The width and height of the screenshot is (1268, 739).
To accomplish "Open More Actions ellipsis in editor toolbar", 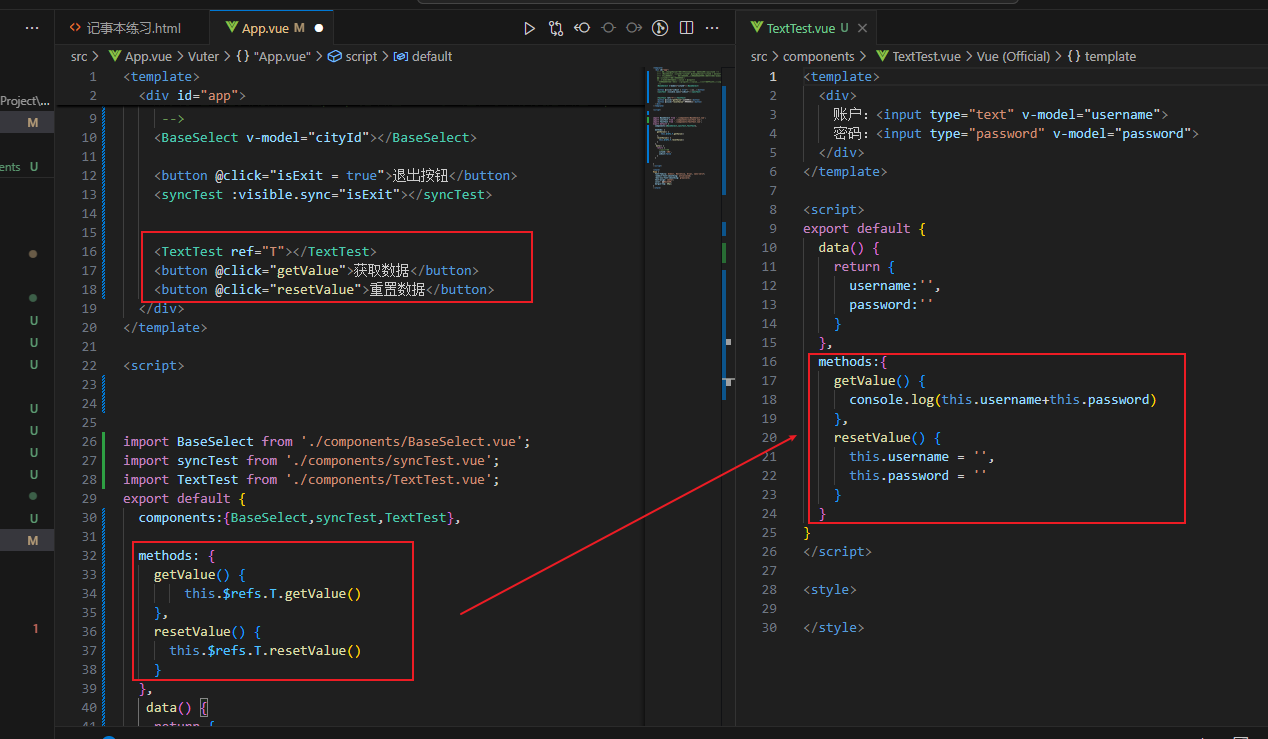I will [712, 28].
